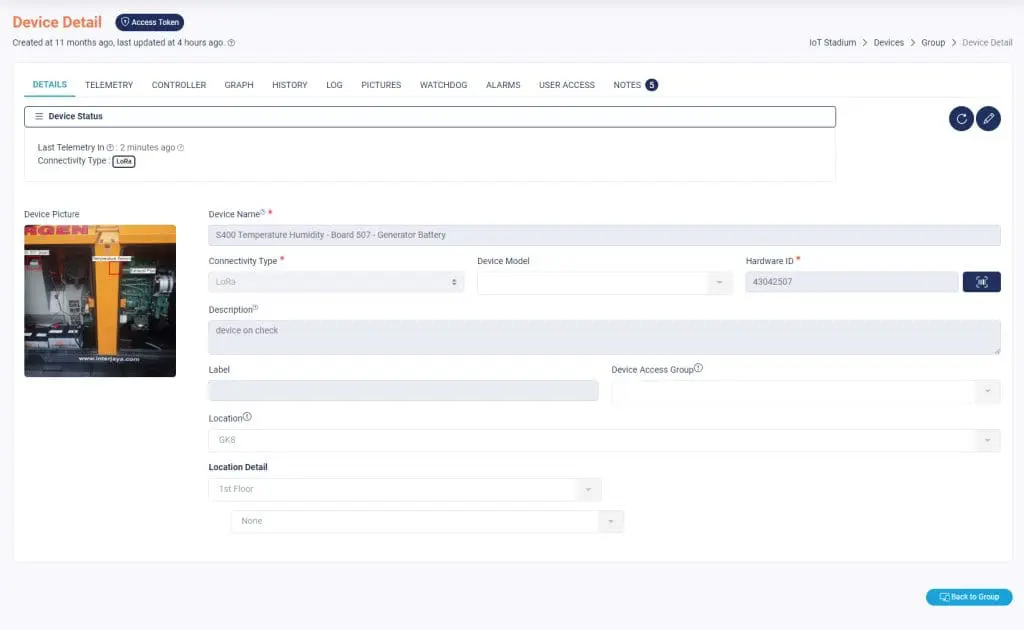
Task: Click the pencil edit icon button
Action: 988,119
